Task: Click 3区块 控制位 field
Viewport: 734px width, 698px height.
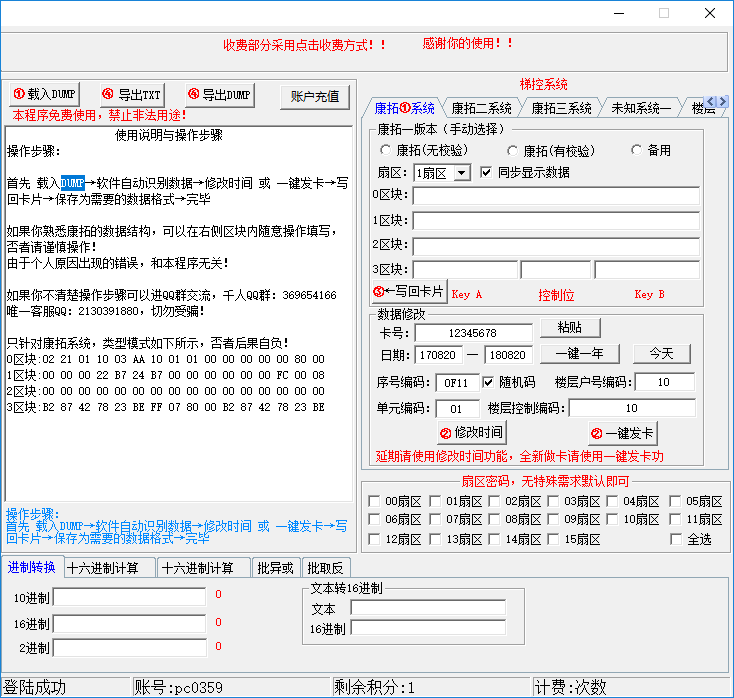Action: click(556, 270)
